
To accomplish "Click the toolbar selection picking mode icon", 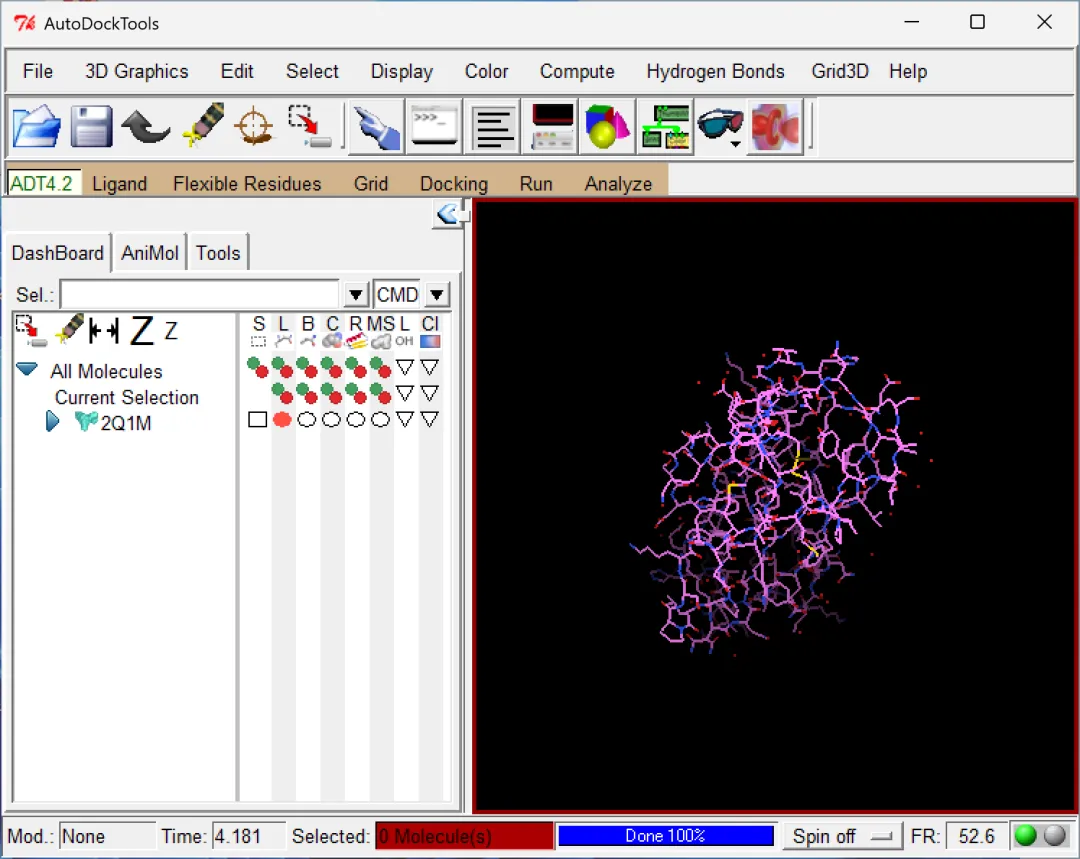I will tap(309, 126).
